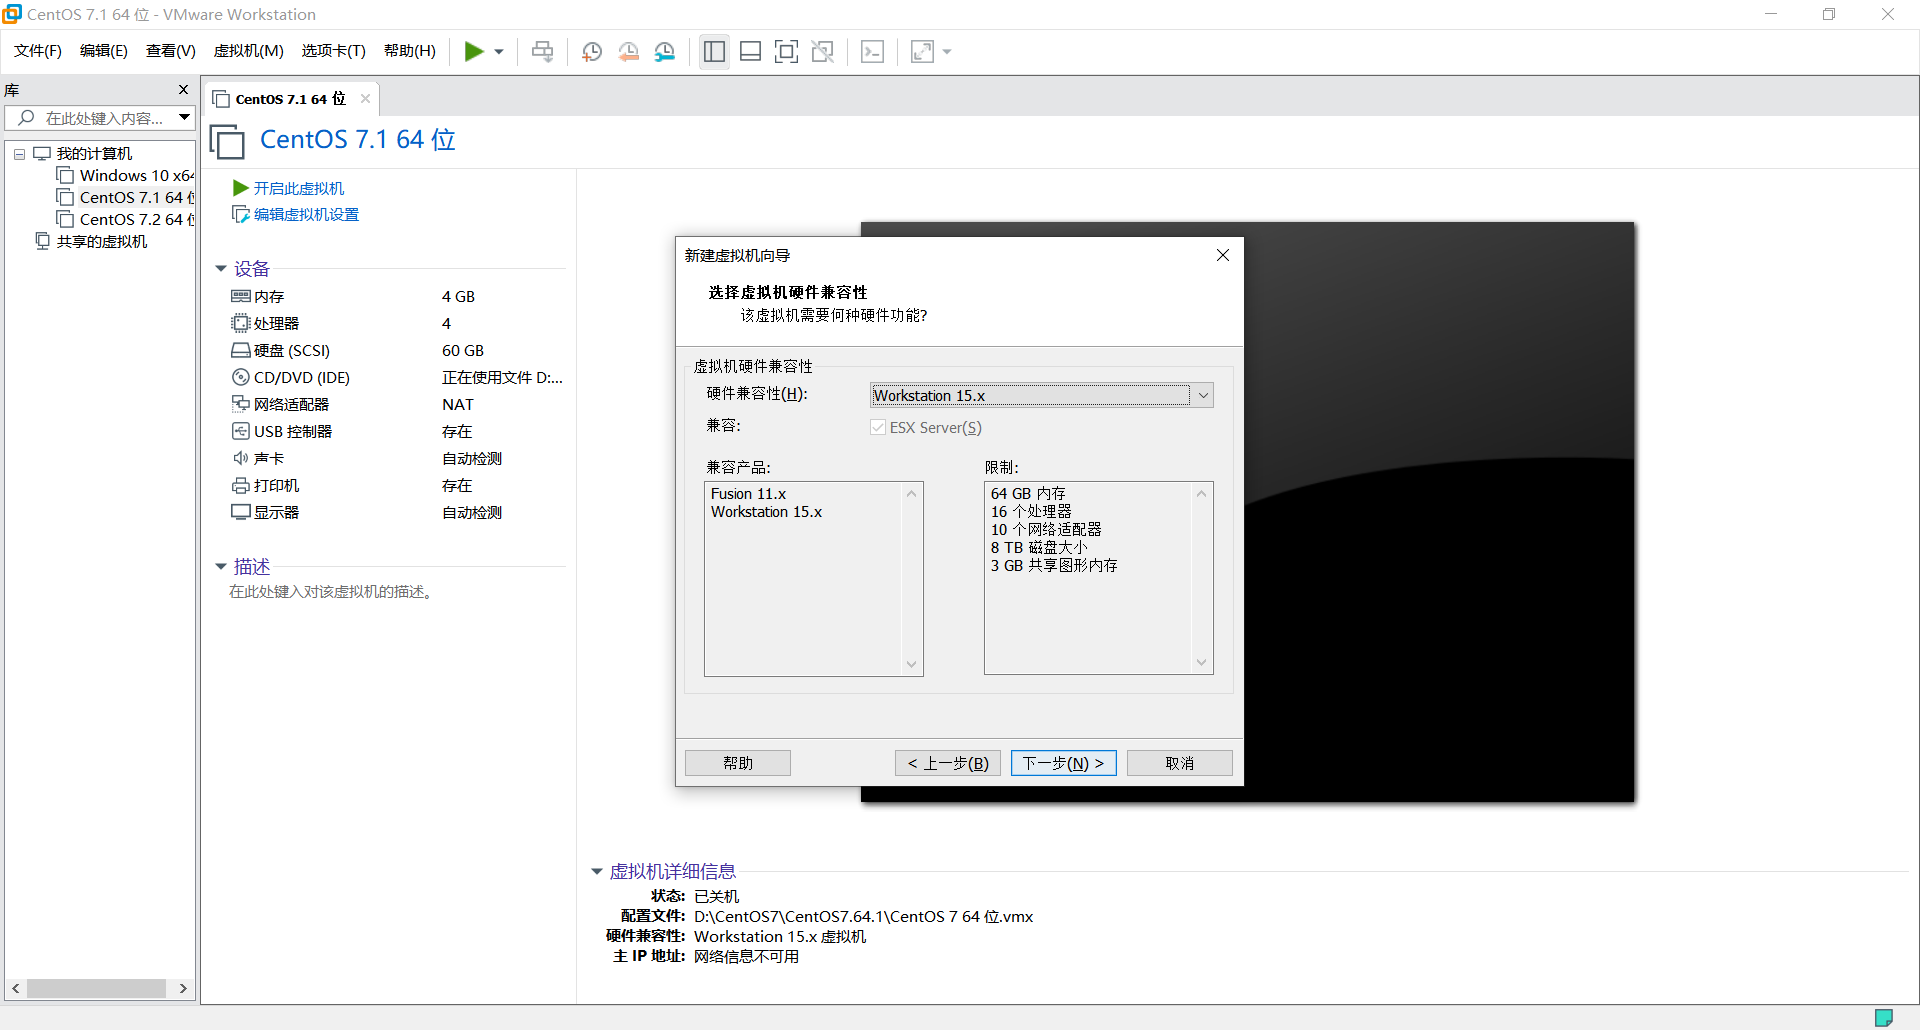
Task: Click the 下一步(N) next button
Action: 1064,763
